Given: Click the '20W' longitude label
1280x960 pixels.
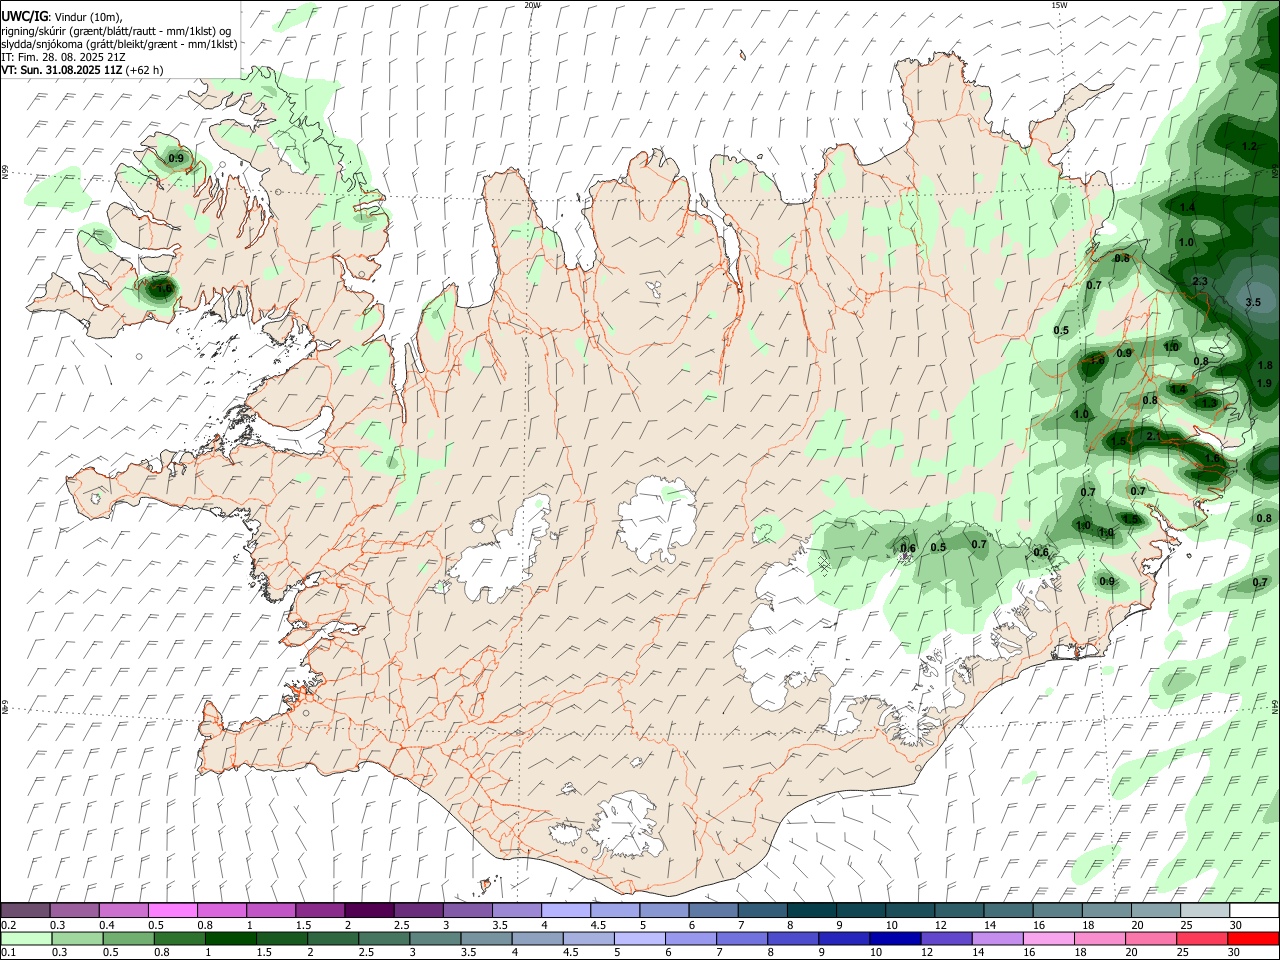Looking at the screenshot, I should [532, 5].
